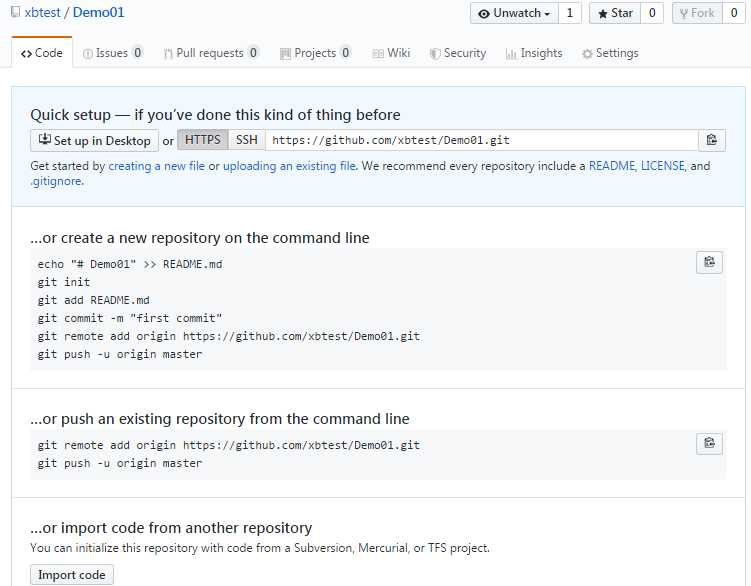Click the import code from another repository heading
The width and height of the screenshot is (751, 586).
click(171, 528)
